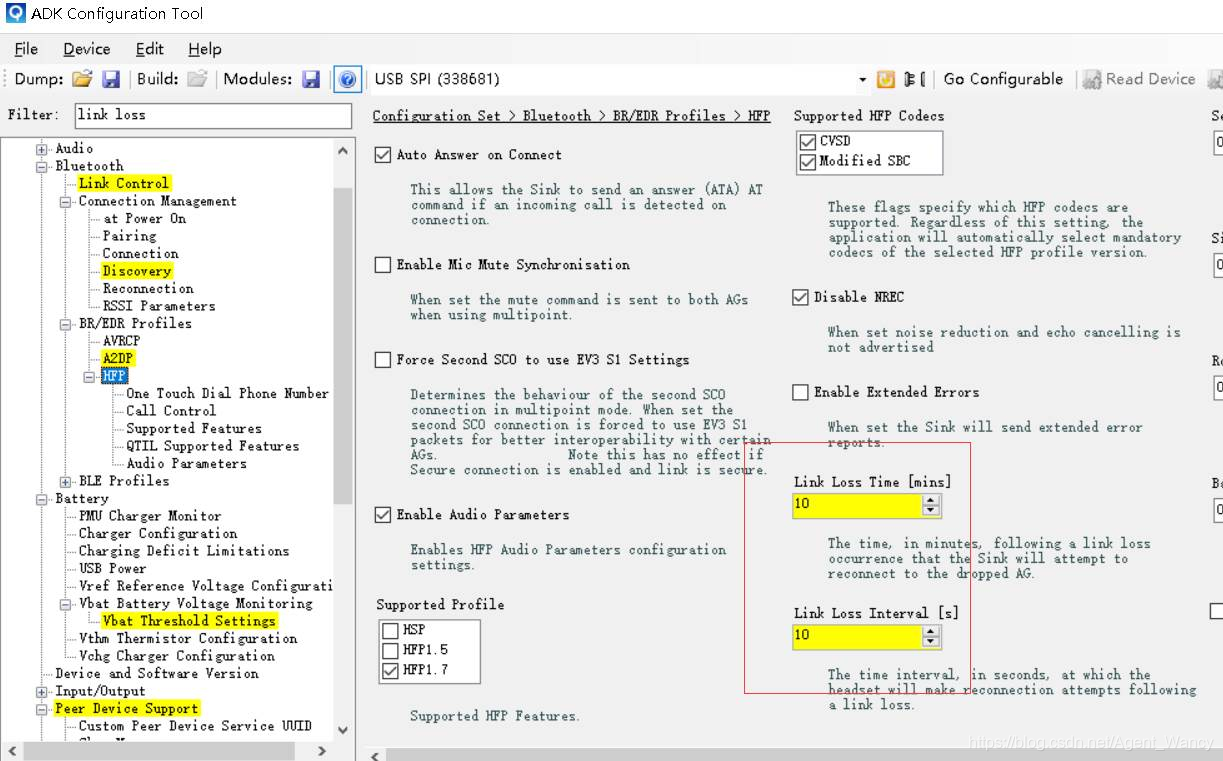Click the Build folder icon
The image size is (1223, 761).
[197, 79]
